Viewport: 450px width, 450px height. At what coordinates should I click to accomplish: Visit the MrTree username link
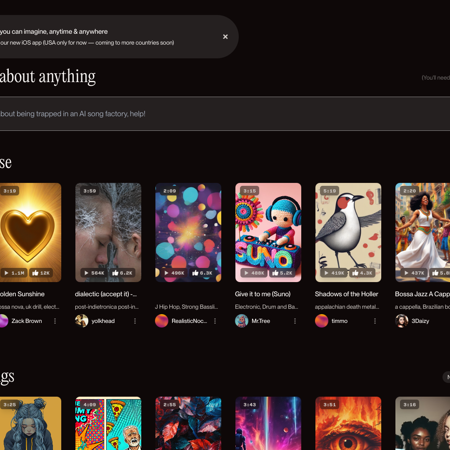[261, 321]
